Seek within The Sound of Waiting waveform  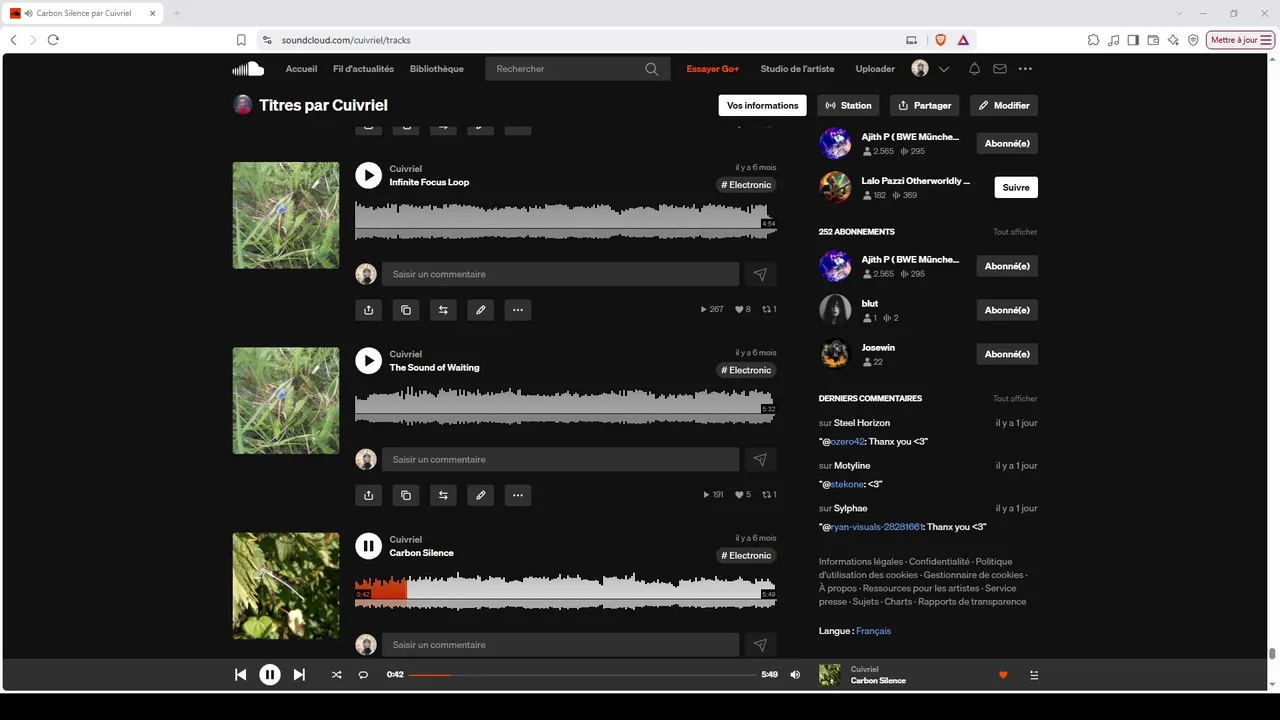coord(565,405)
